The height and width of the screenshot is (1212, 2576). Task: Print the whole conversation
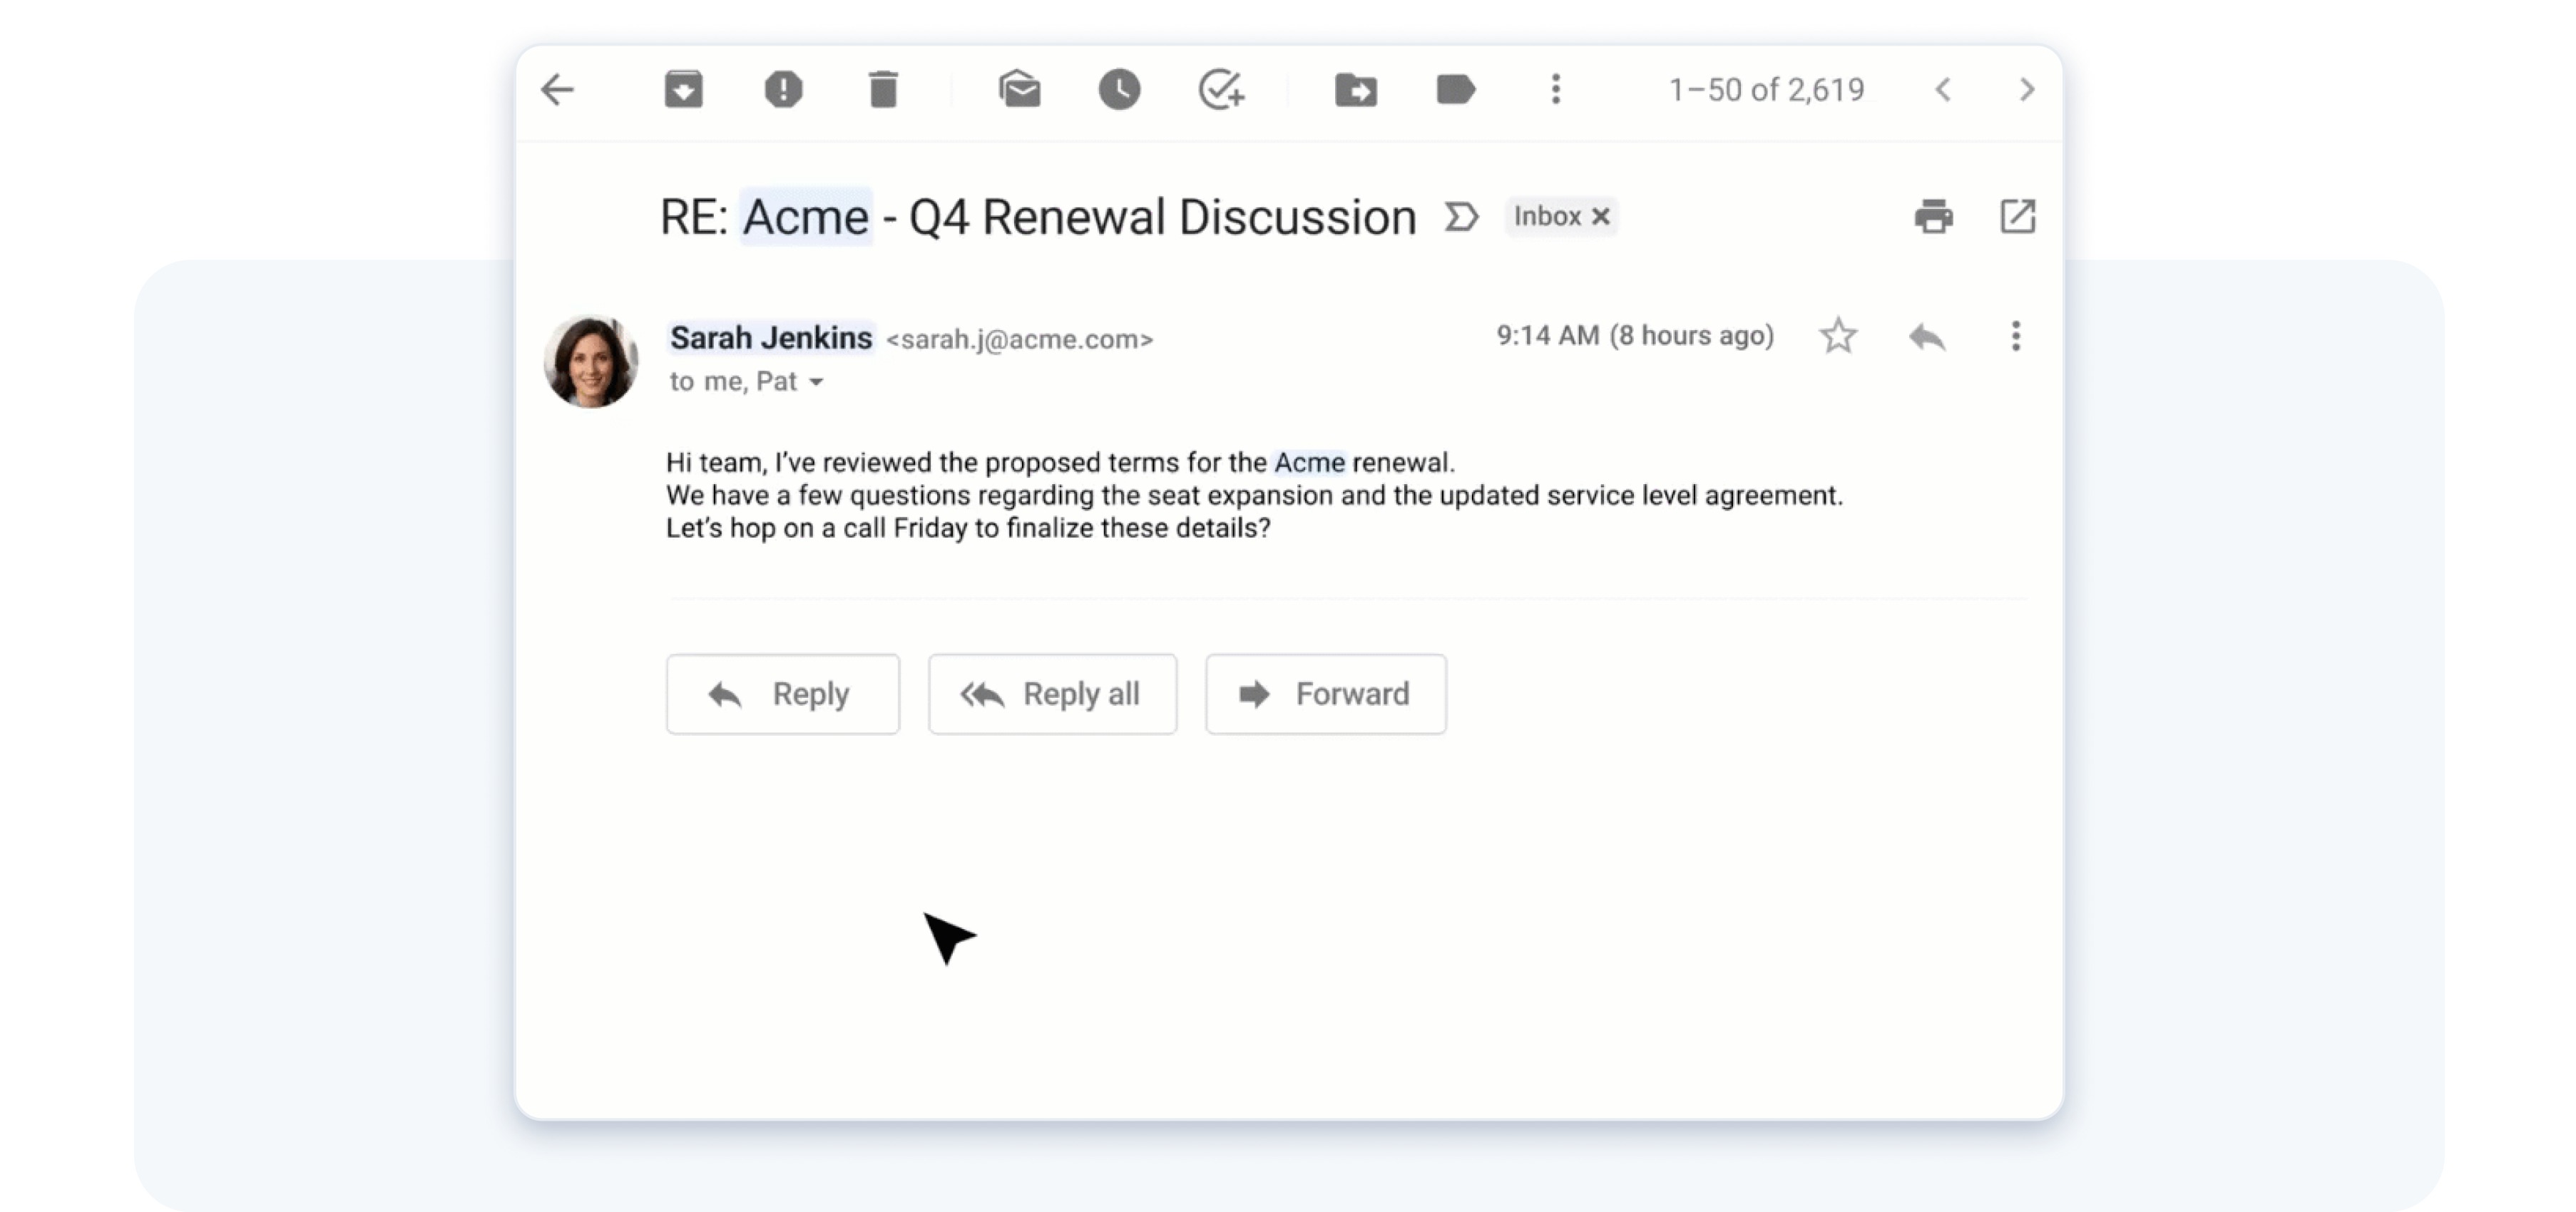[1933, 216]
